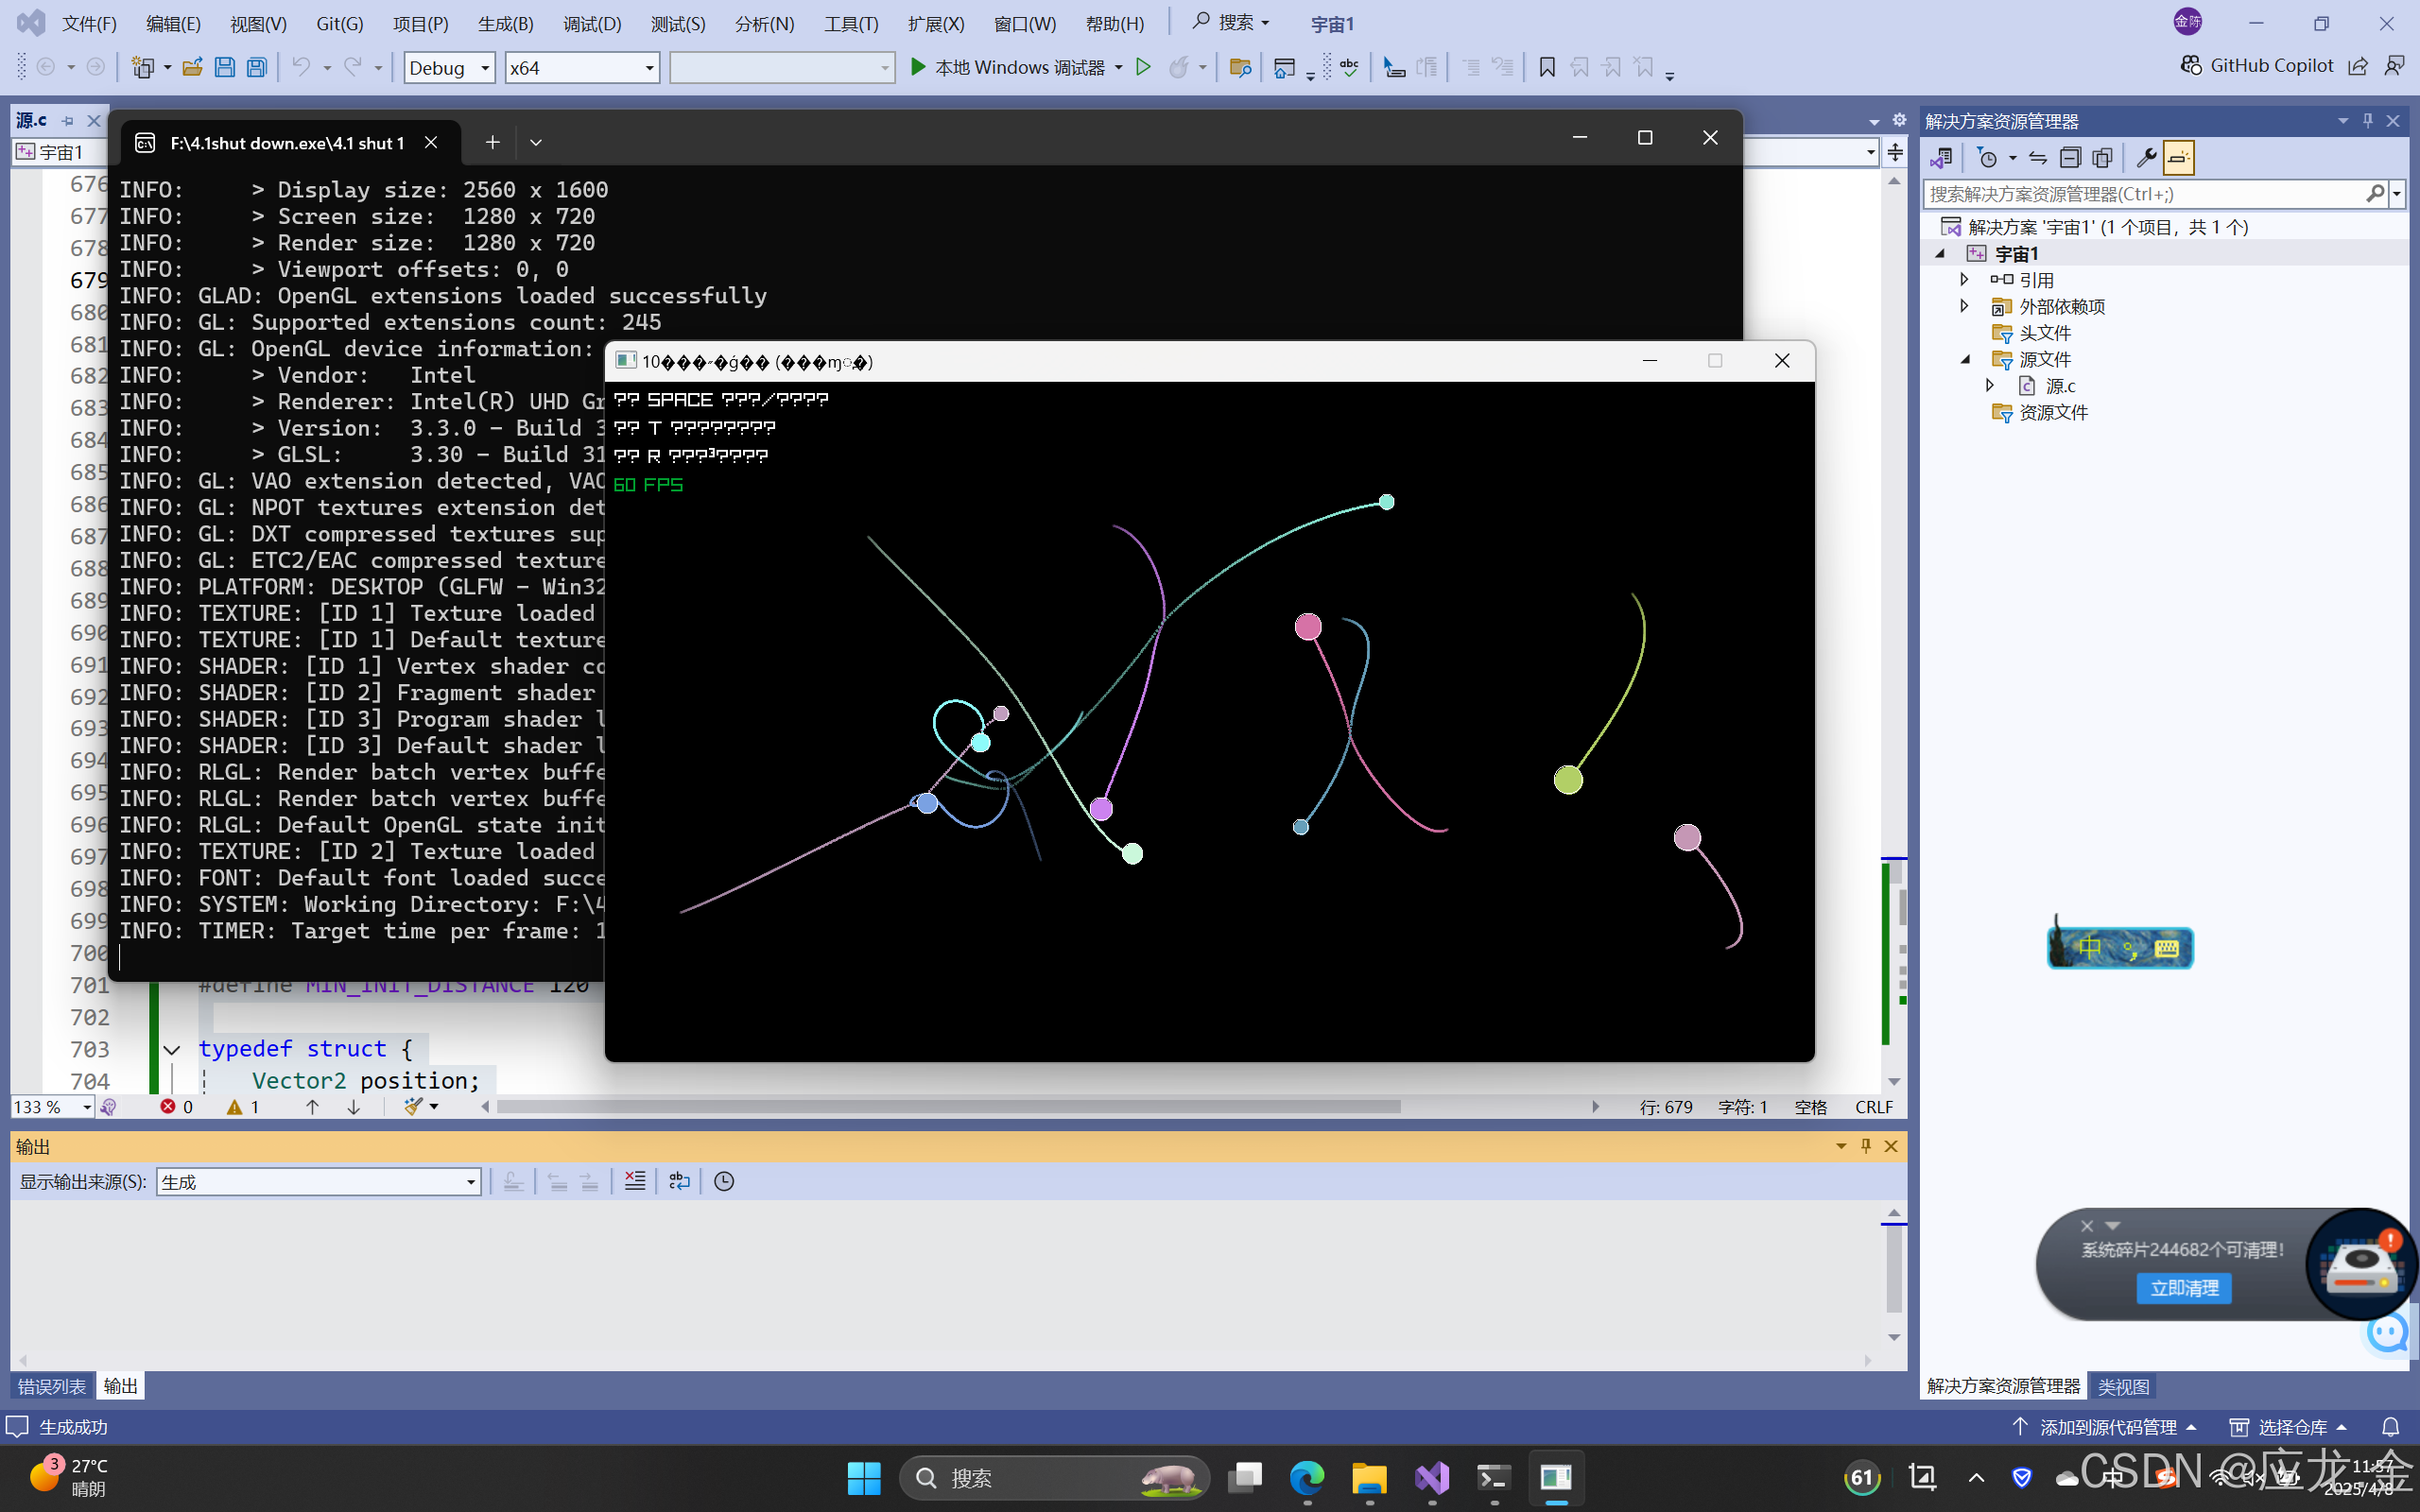Toggle the pin on the 输出 panel

[1866, 1145]
